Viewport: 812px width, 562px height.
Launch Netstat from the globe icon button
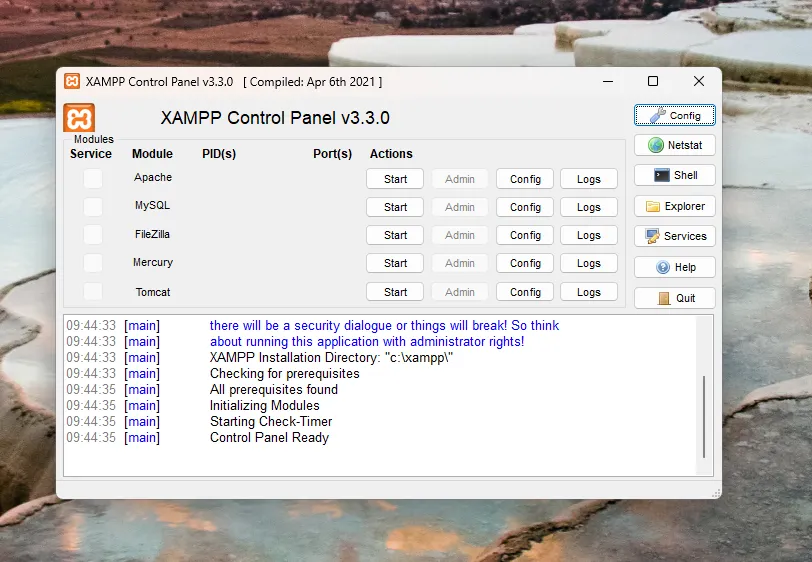pos(675,145)
